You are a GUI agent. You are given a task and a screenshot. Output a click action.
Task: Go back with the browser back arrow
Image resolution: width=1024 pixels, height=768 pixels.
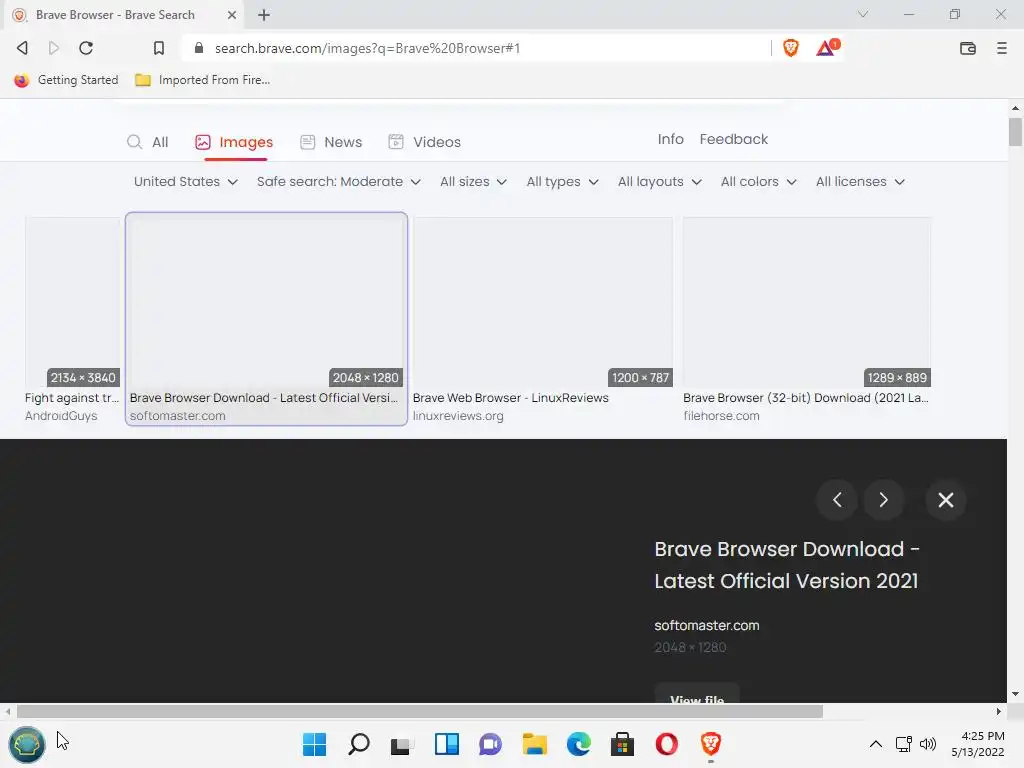(22, 48)
